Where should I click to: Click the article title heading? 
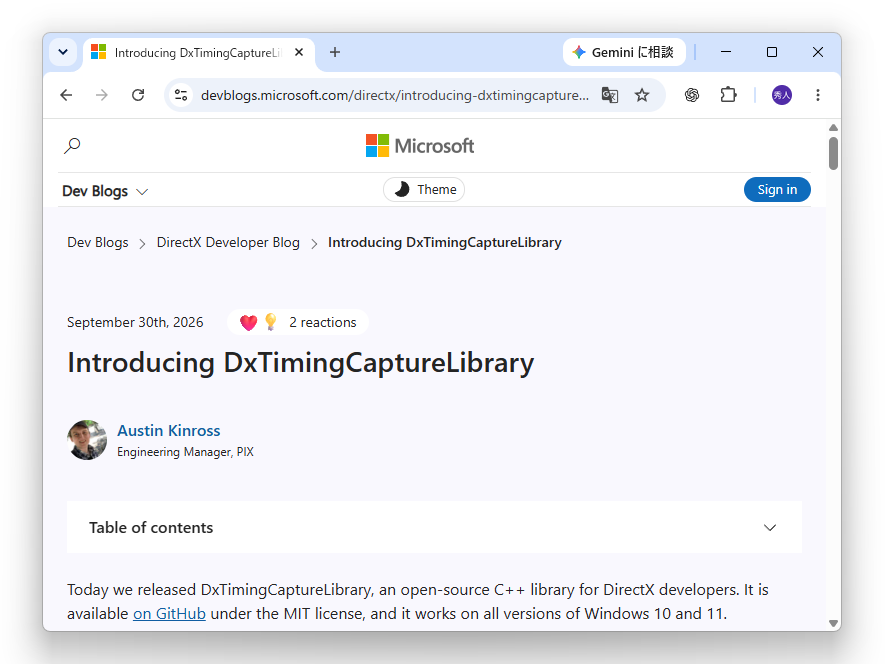click(x=300, y=362)
